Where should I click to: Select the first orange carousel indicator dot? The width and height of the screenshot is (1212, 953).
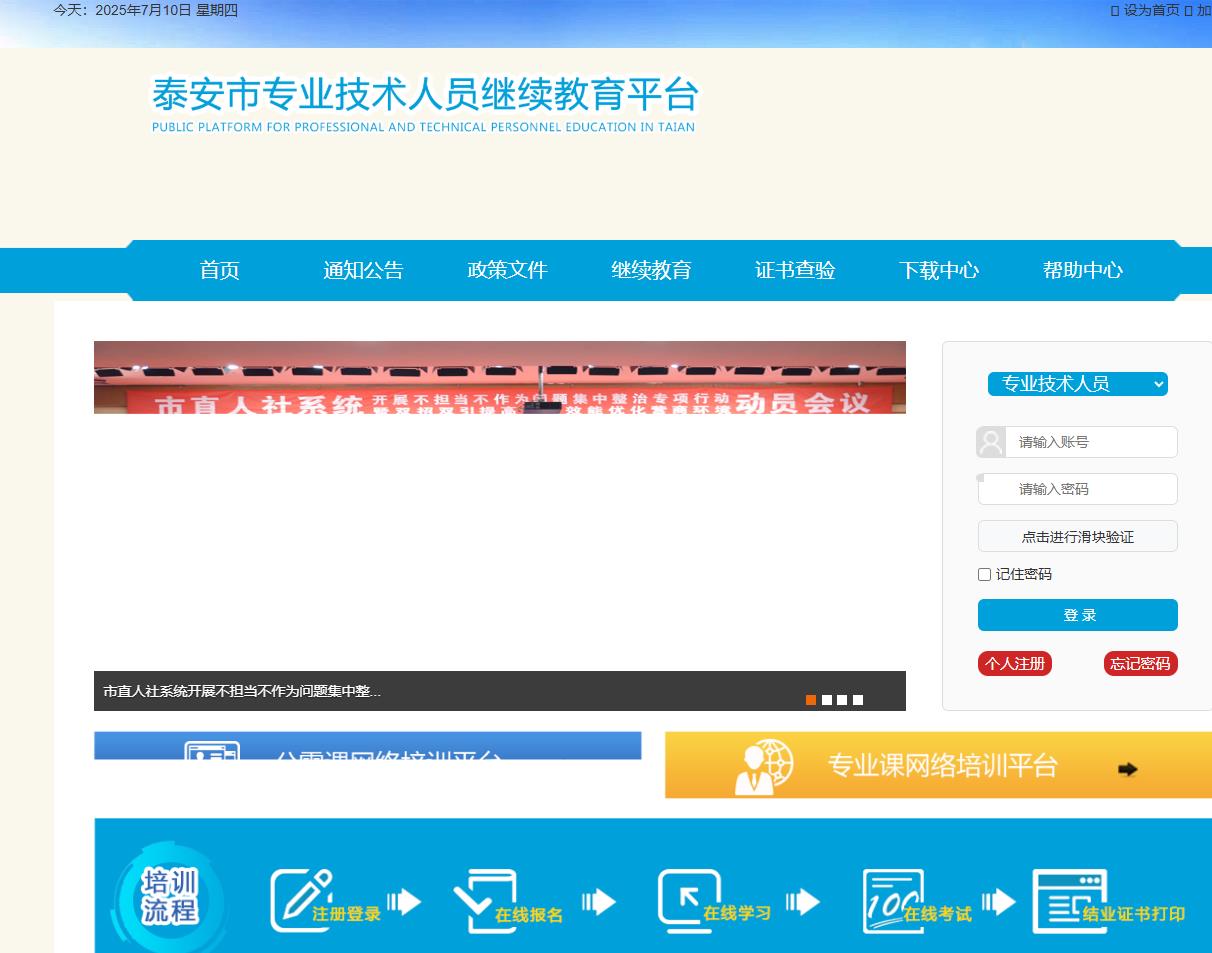coord(811,700)
